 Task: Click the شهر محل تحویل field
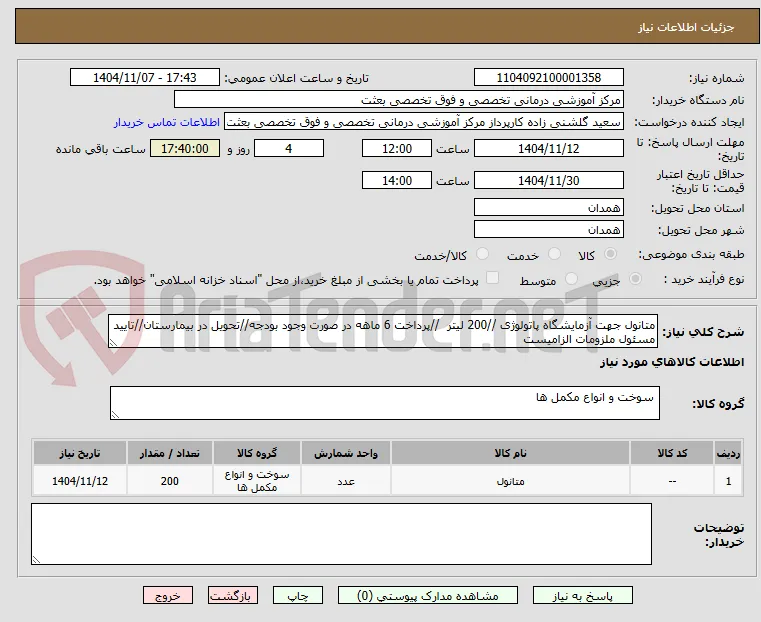pyautogui.click(x=548, y=229)
